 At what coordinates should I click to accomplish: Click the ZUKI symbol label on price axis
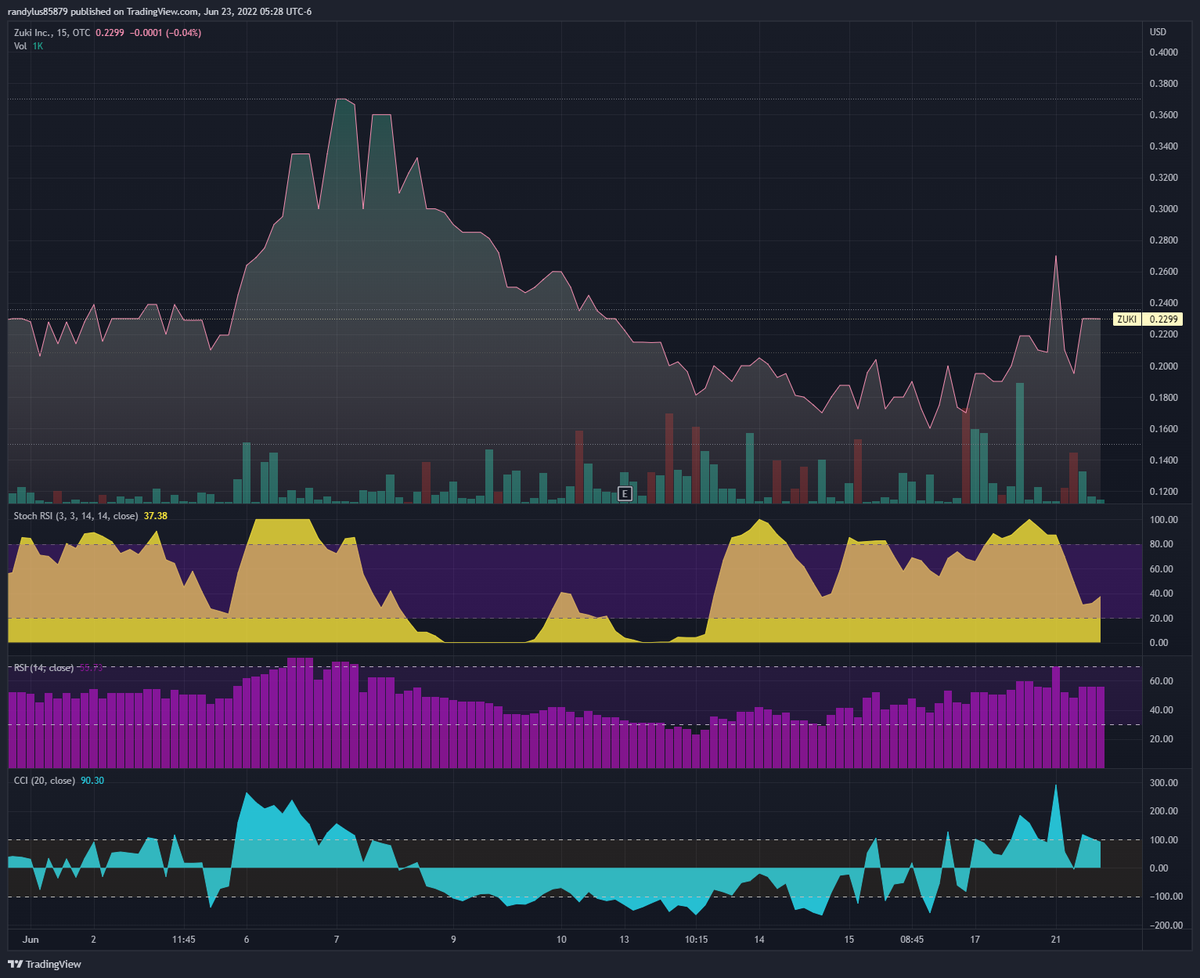tap(1127, 319)
